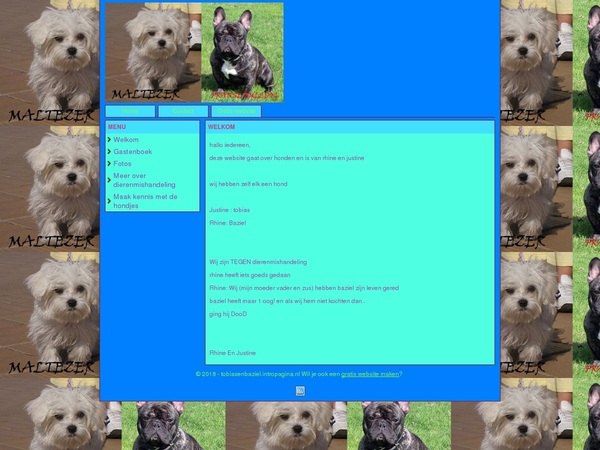The width and height of the screenshot is (600, 450).
Task: Open Meer over dierenmishandeling page
Action: tap(144, 180)
